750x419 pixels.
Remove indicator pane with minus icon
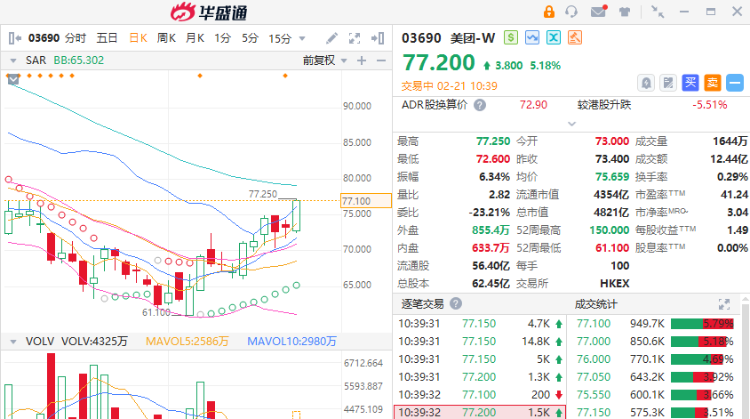coord(381,60)
